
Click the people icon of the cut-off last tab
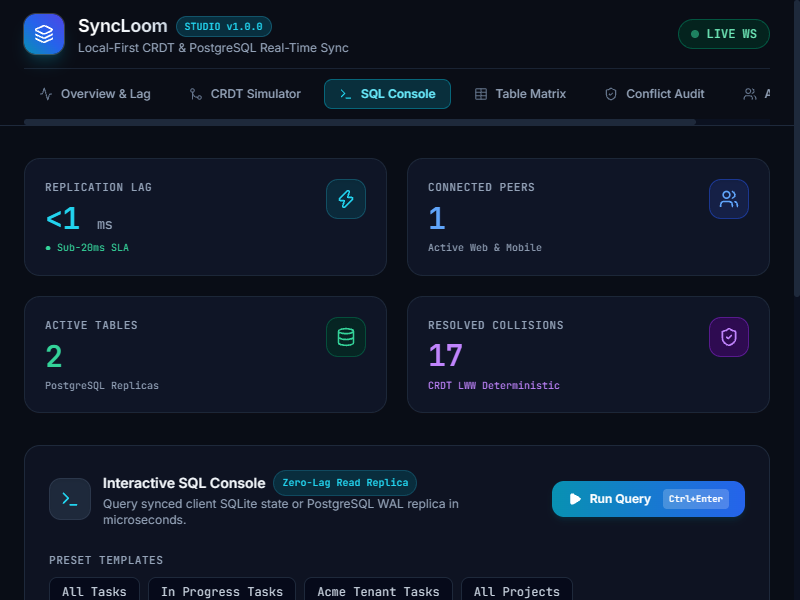pos(749,94)
